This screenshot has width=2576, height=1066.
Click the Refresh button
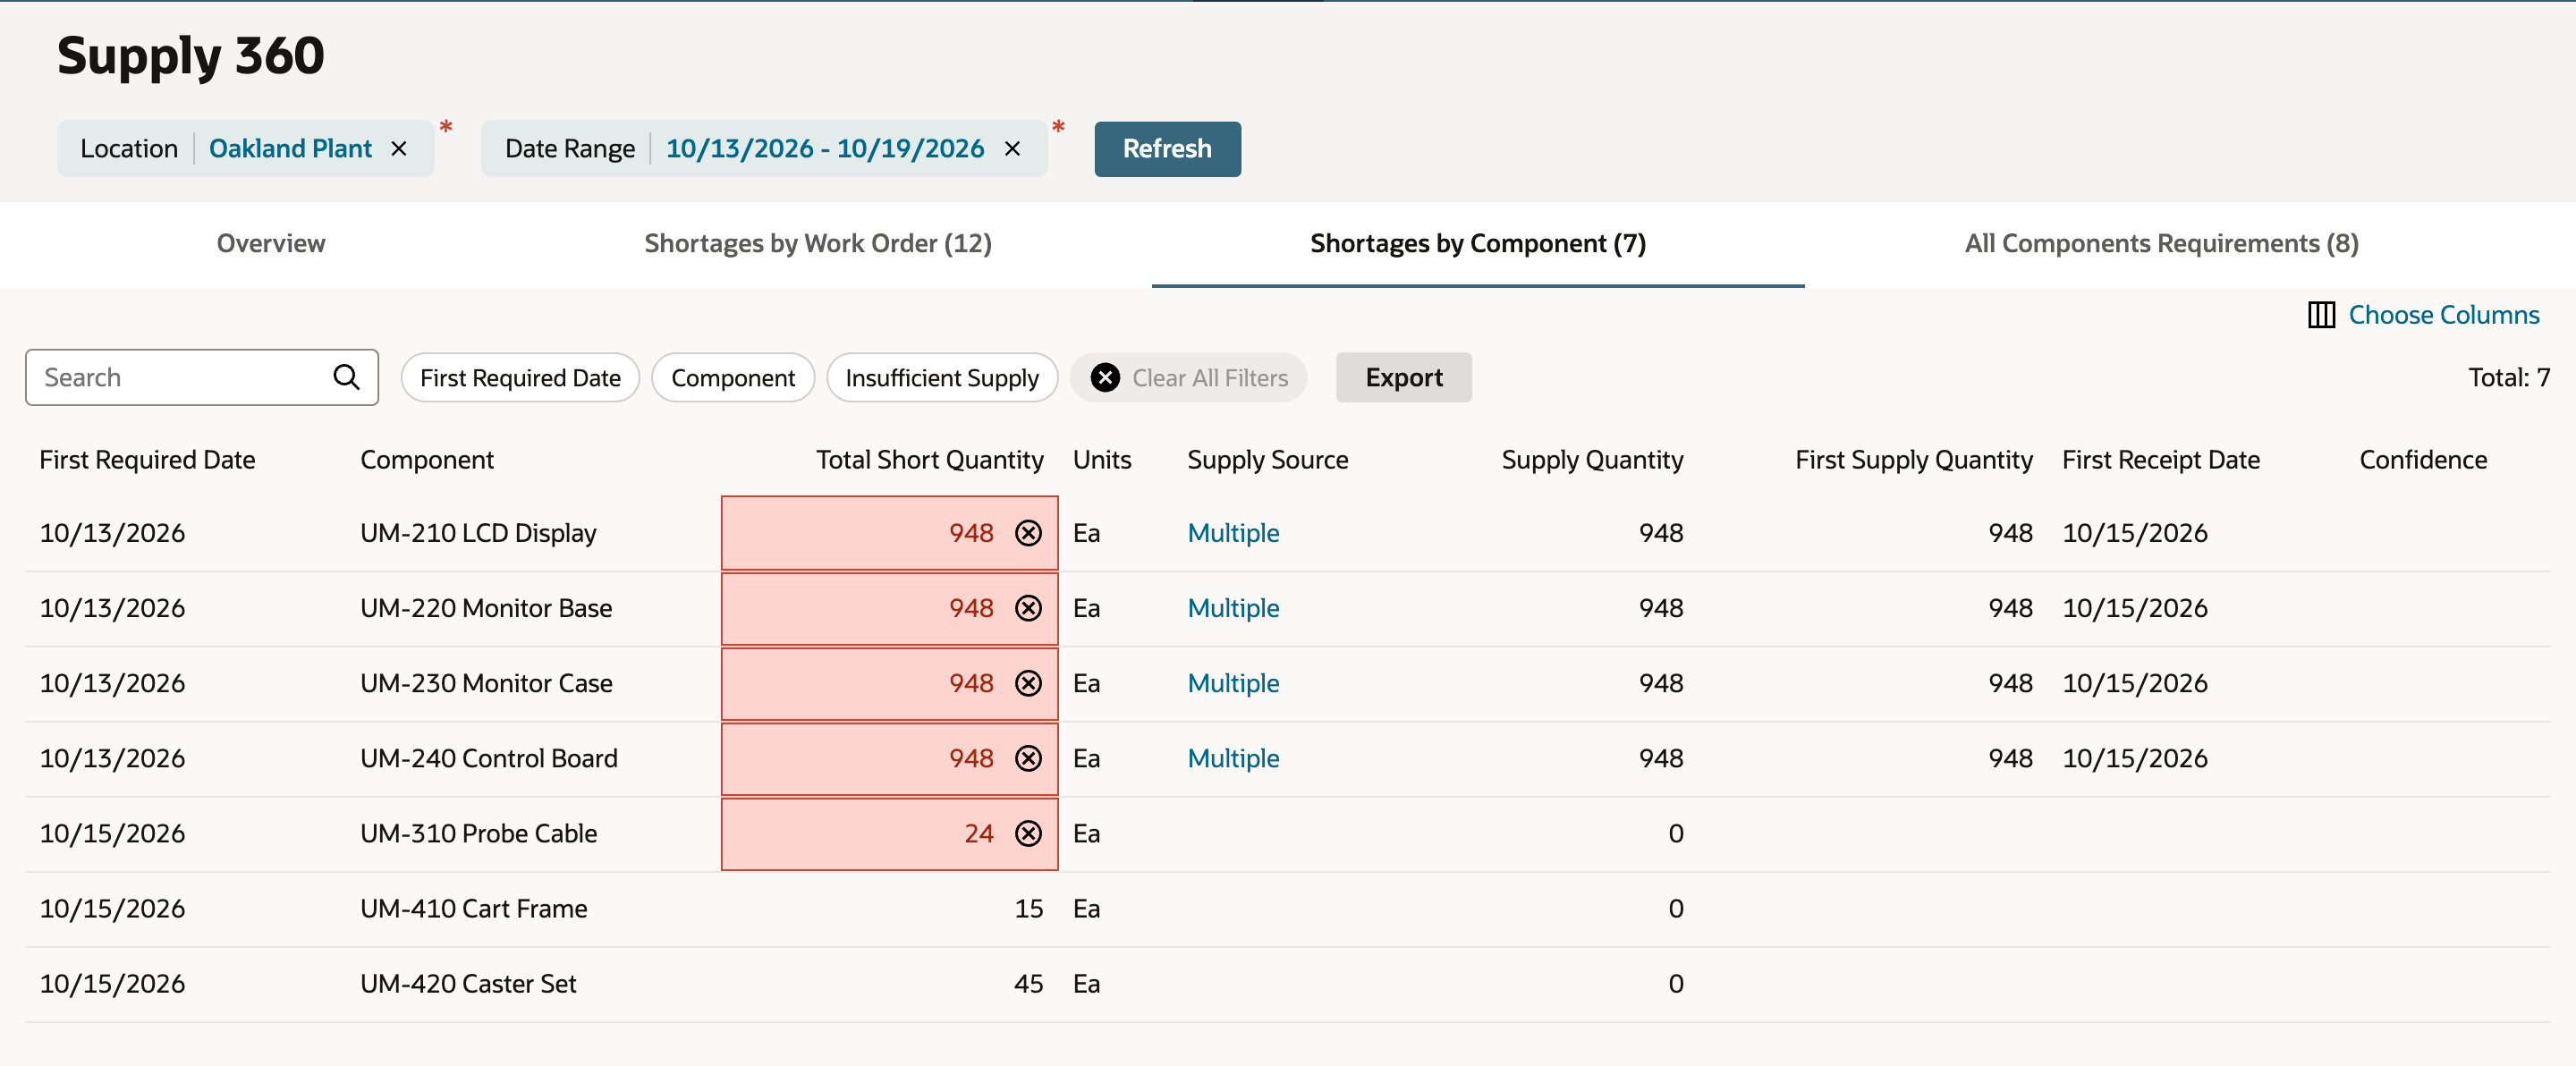click(1167, 149)
